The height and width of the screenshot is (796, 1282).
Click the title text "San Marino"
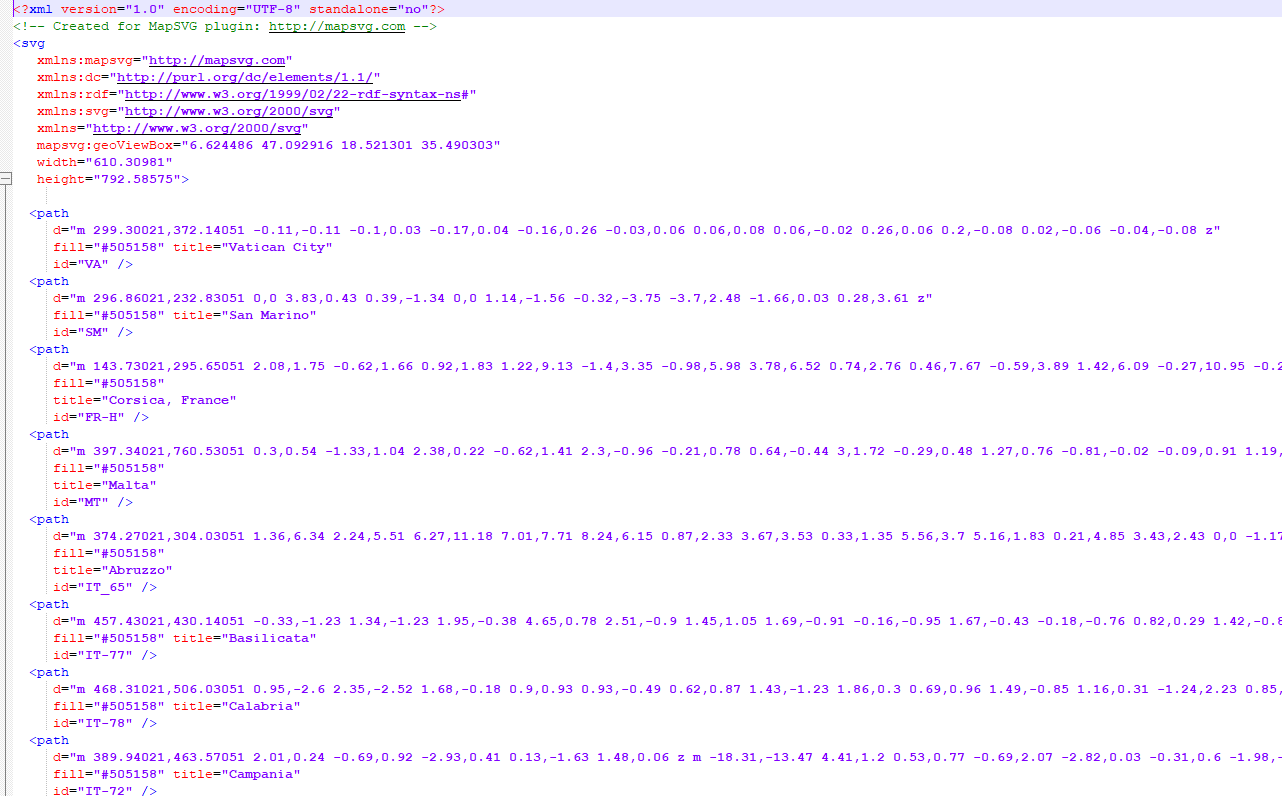click(x=269, y=315)
